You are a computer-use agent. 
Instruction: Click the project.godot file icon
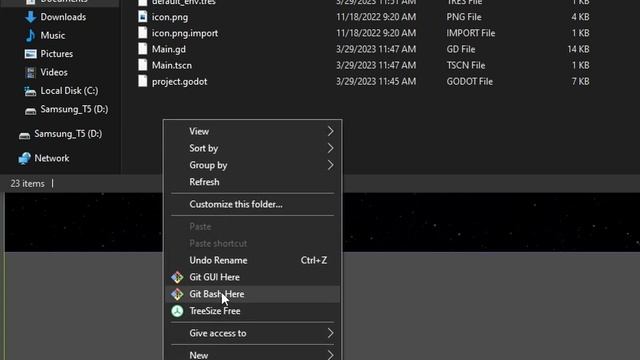tap(142, 81)
